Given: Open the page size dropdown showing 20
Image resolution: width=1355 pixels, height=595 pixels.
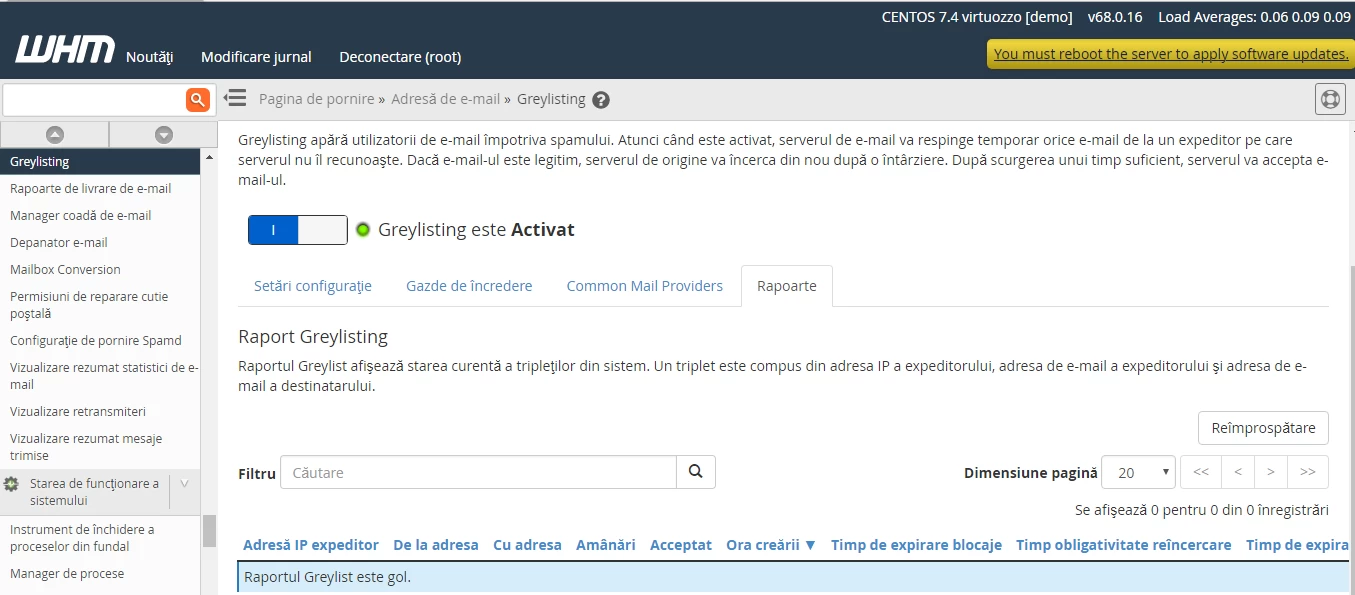Looking at the screenshot, I should coord(1138,471).
